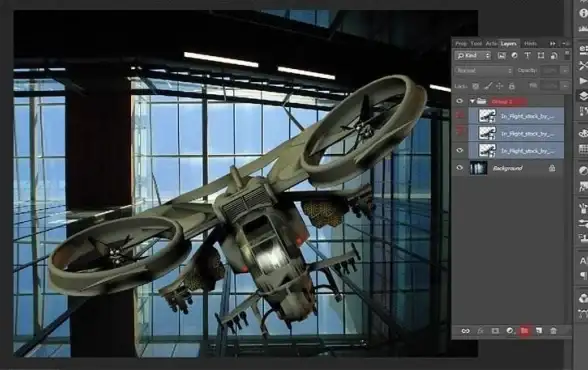This screenshot has width=588, height=370.
Task: Collapse the Group 1 folder triangle
Action: pyautogui.click(x=472, y=101)
